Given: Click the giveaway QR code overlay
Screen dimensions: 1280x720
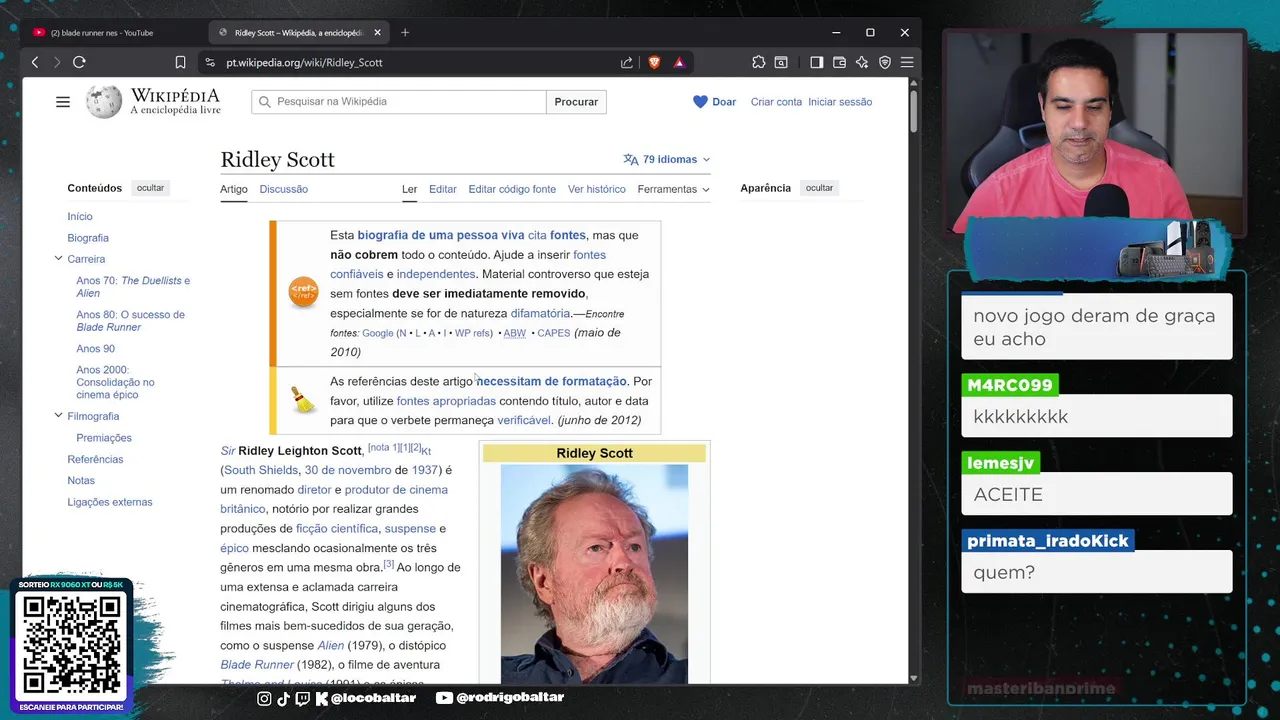Looking at the screenshot, I should 72,645.
